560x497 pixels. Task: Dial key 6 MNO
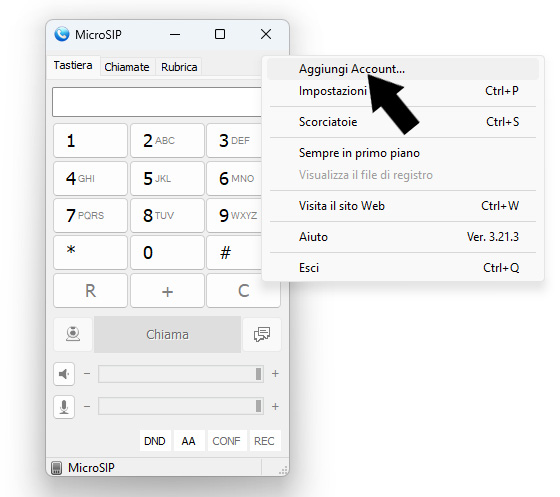tap(235, 178)
